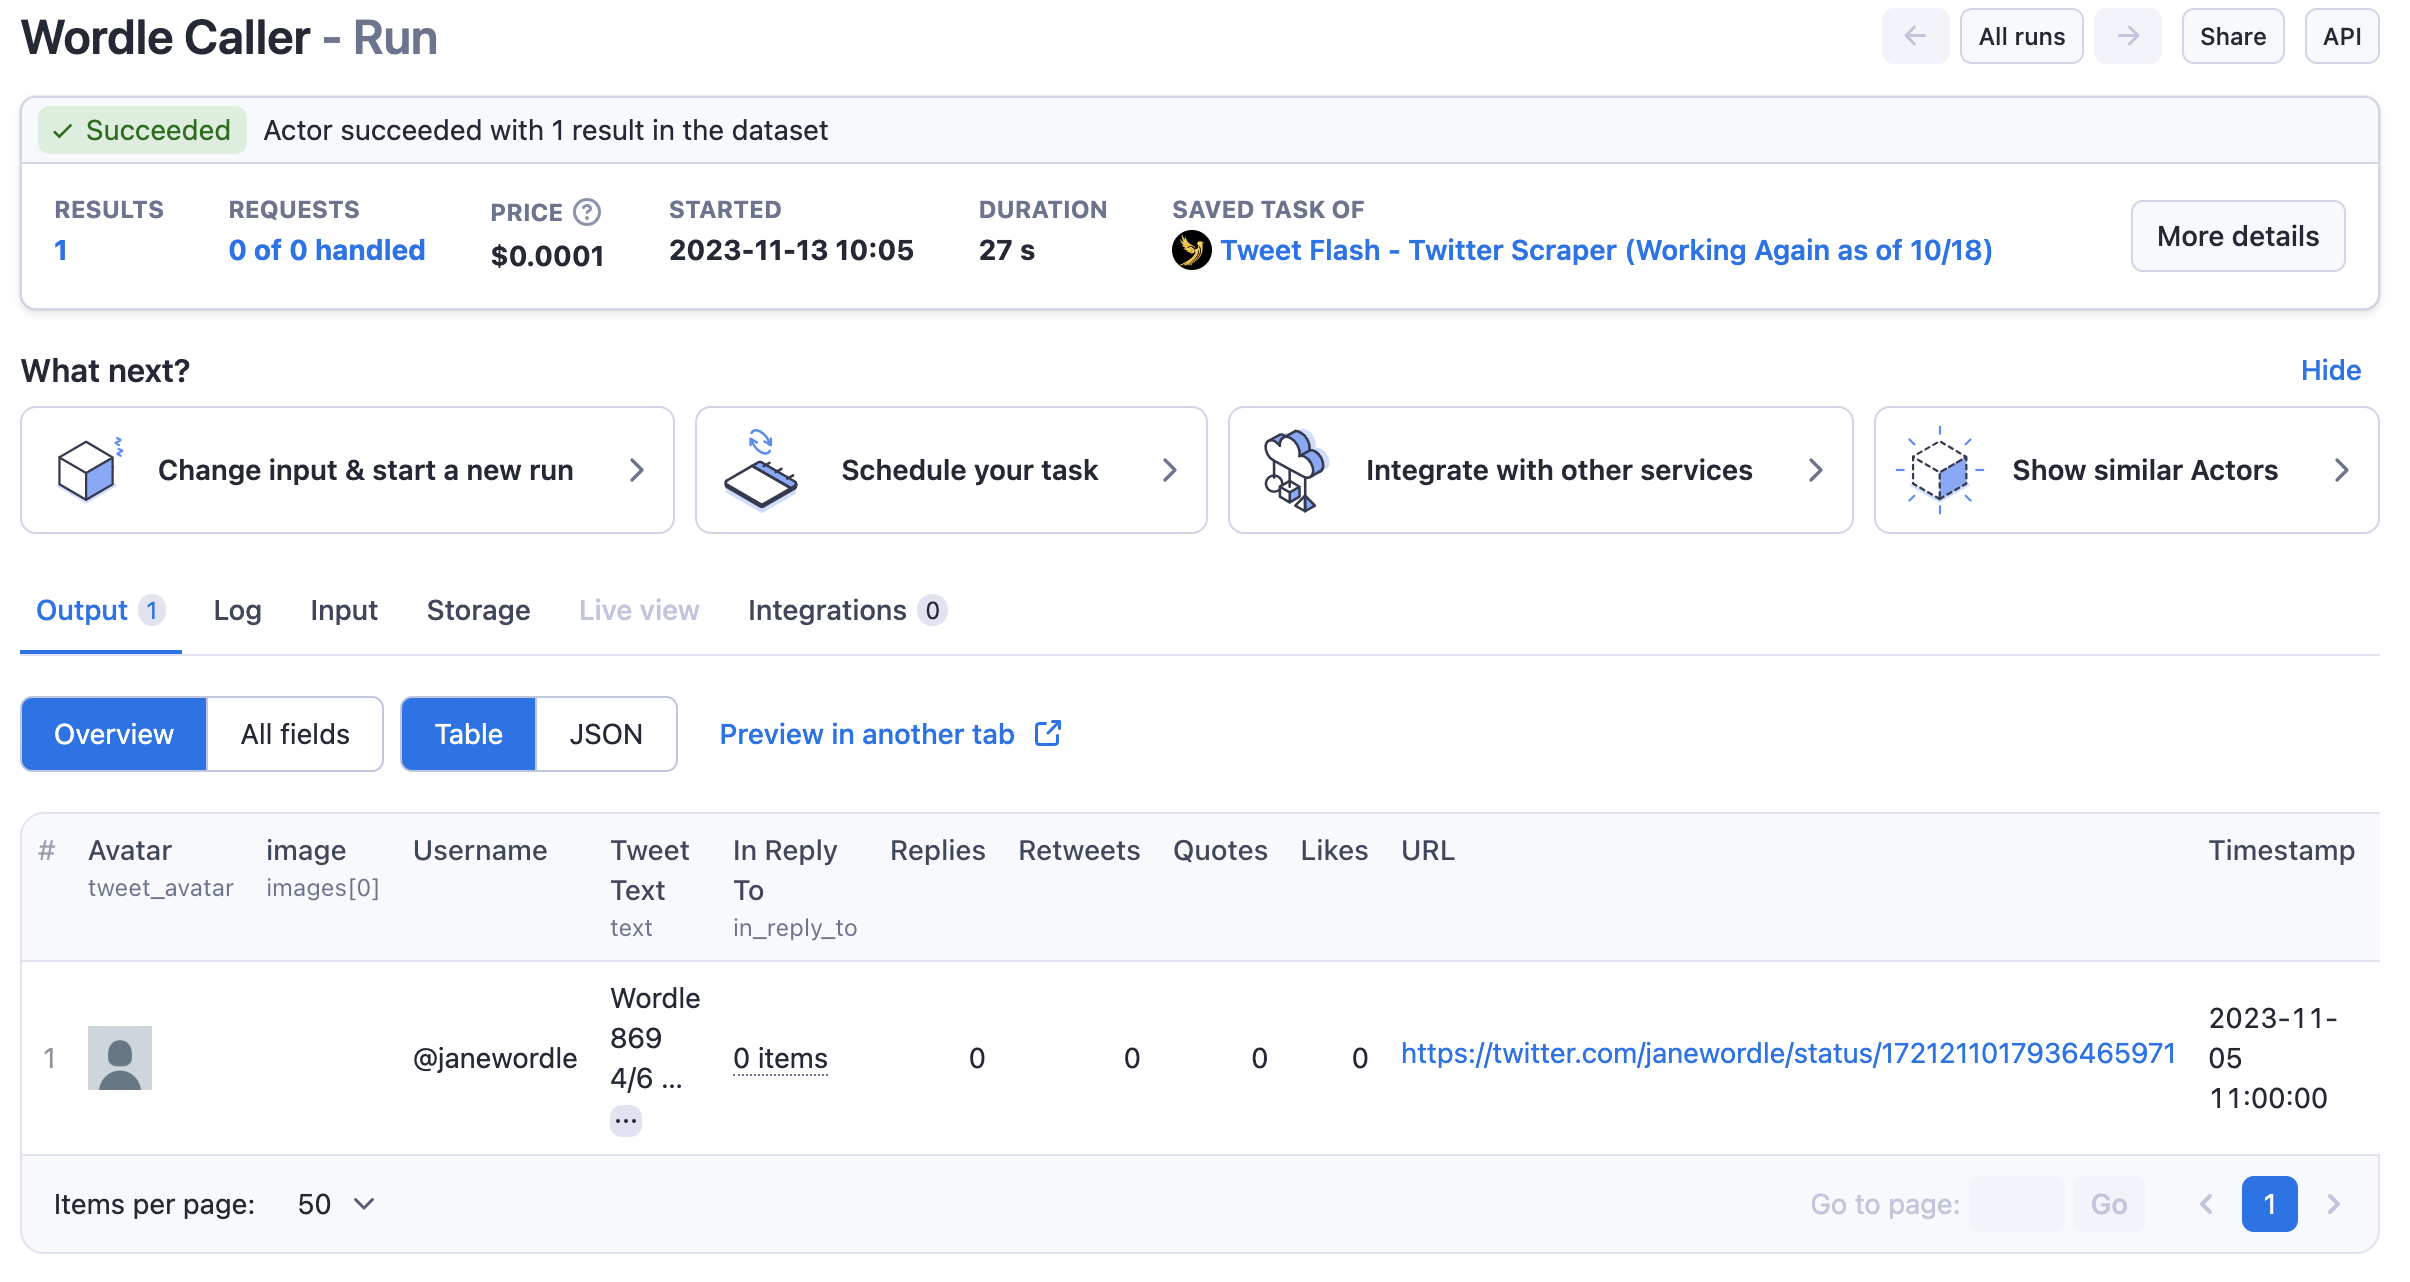Switch to the Log tab
2410x1282 pixels.
click(237, 611)
